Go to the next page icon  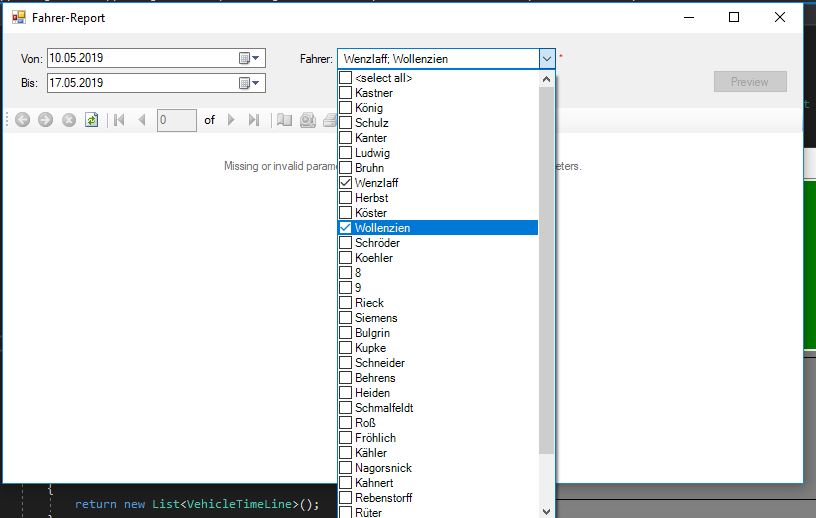tap(231, 120)
